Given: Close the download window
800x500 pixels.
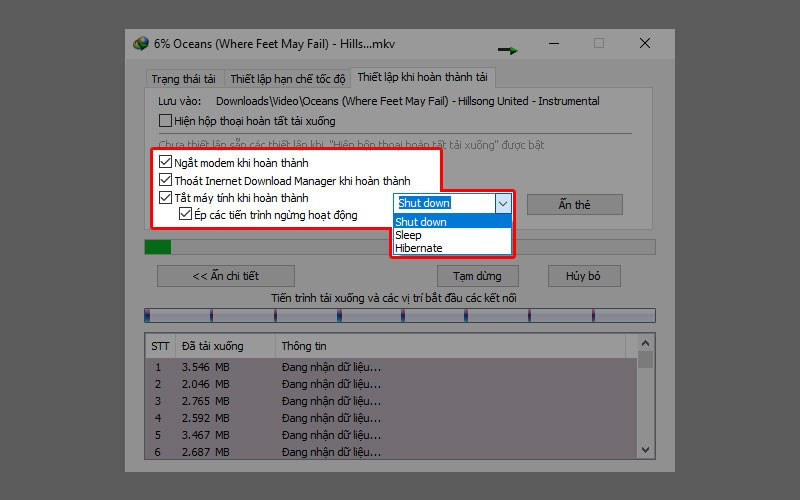Looking at the screenshot, I should [x=645, y=43].
